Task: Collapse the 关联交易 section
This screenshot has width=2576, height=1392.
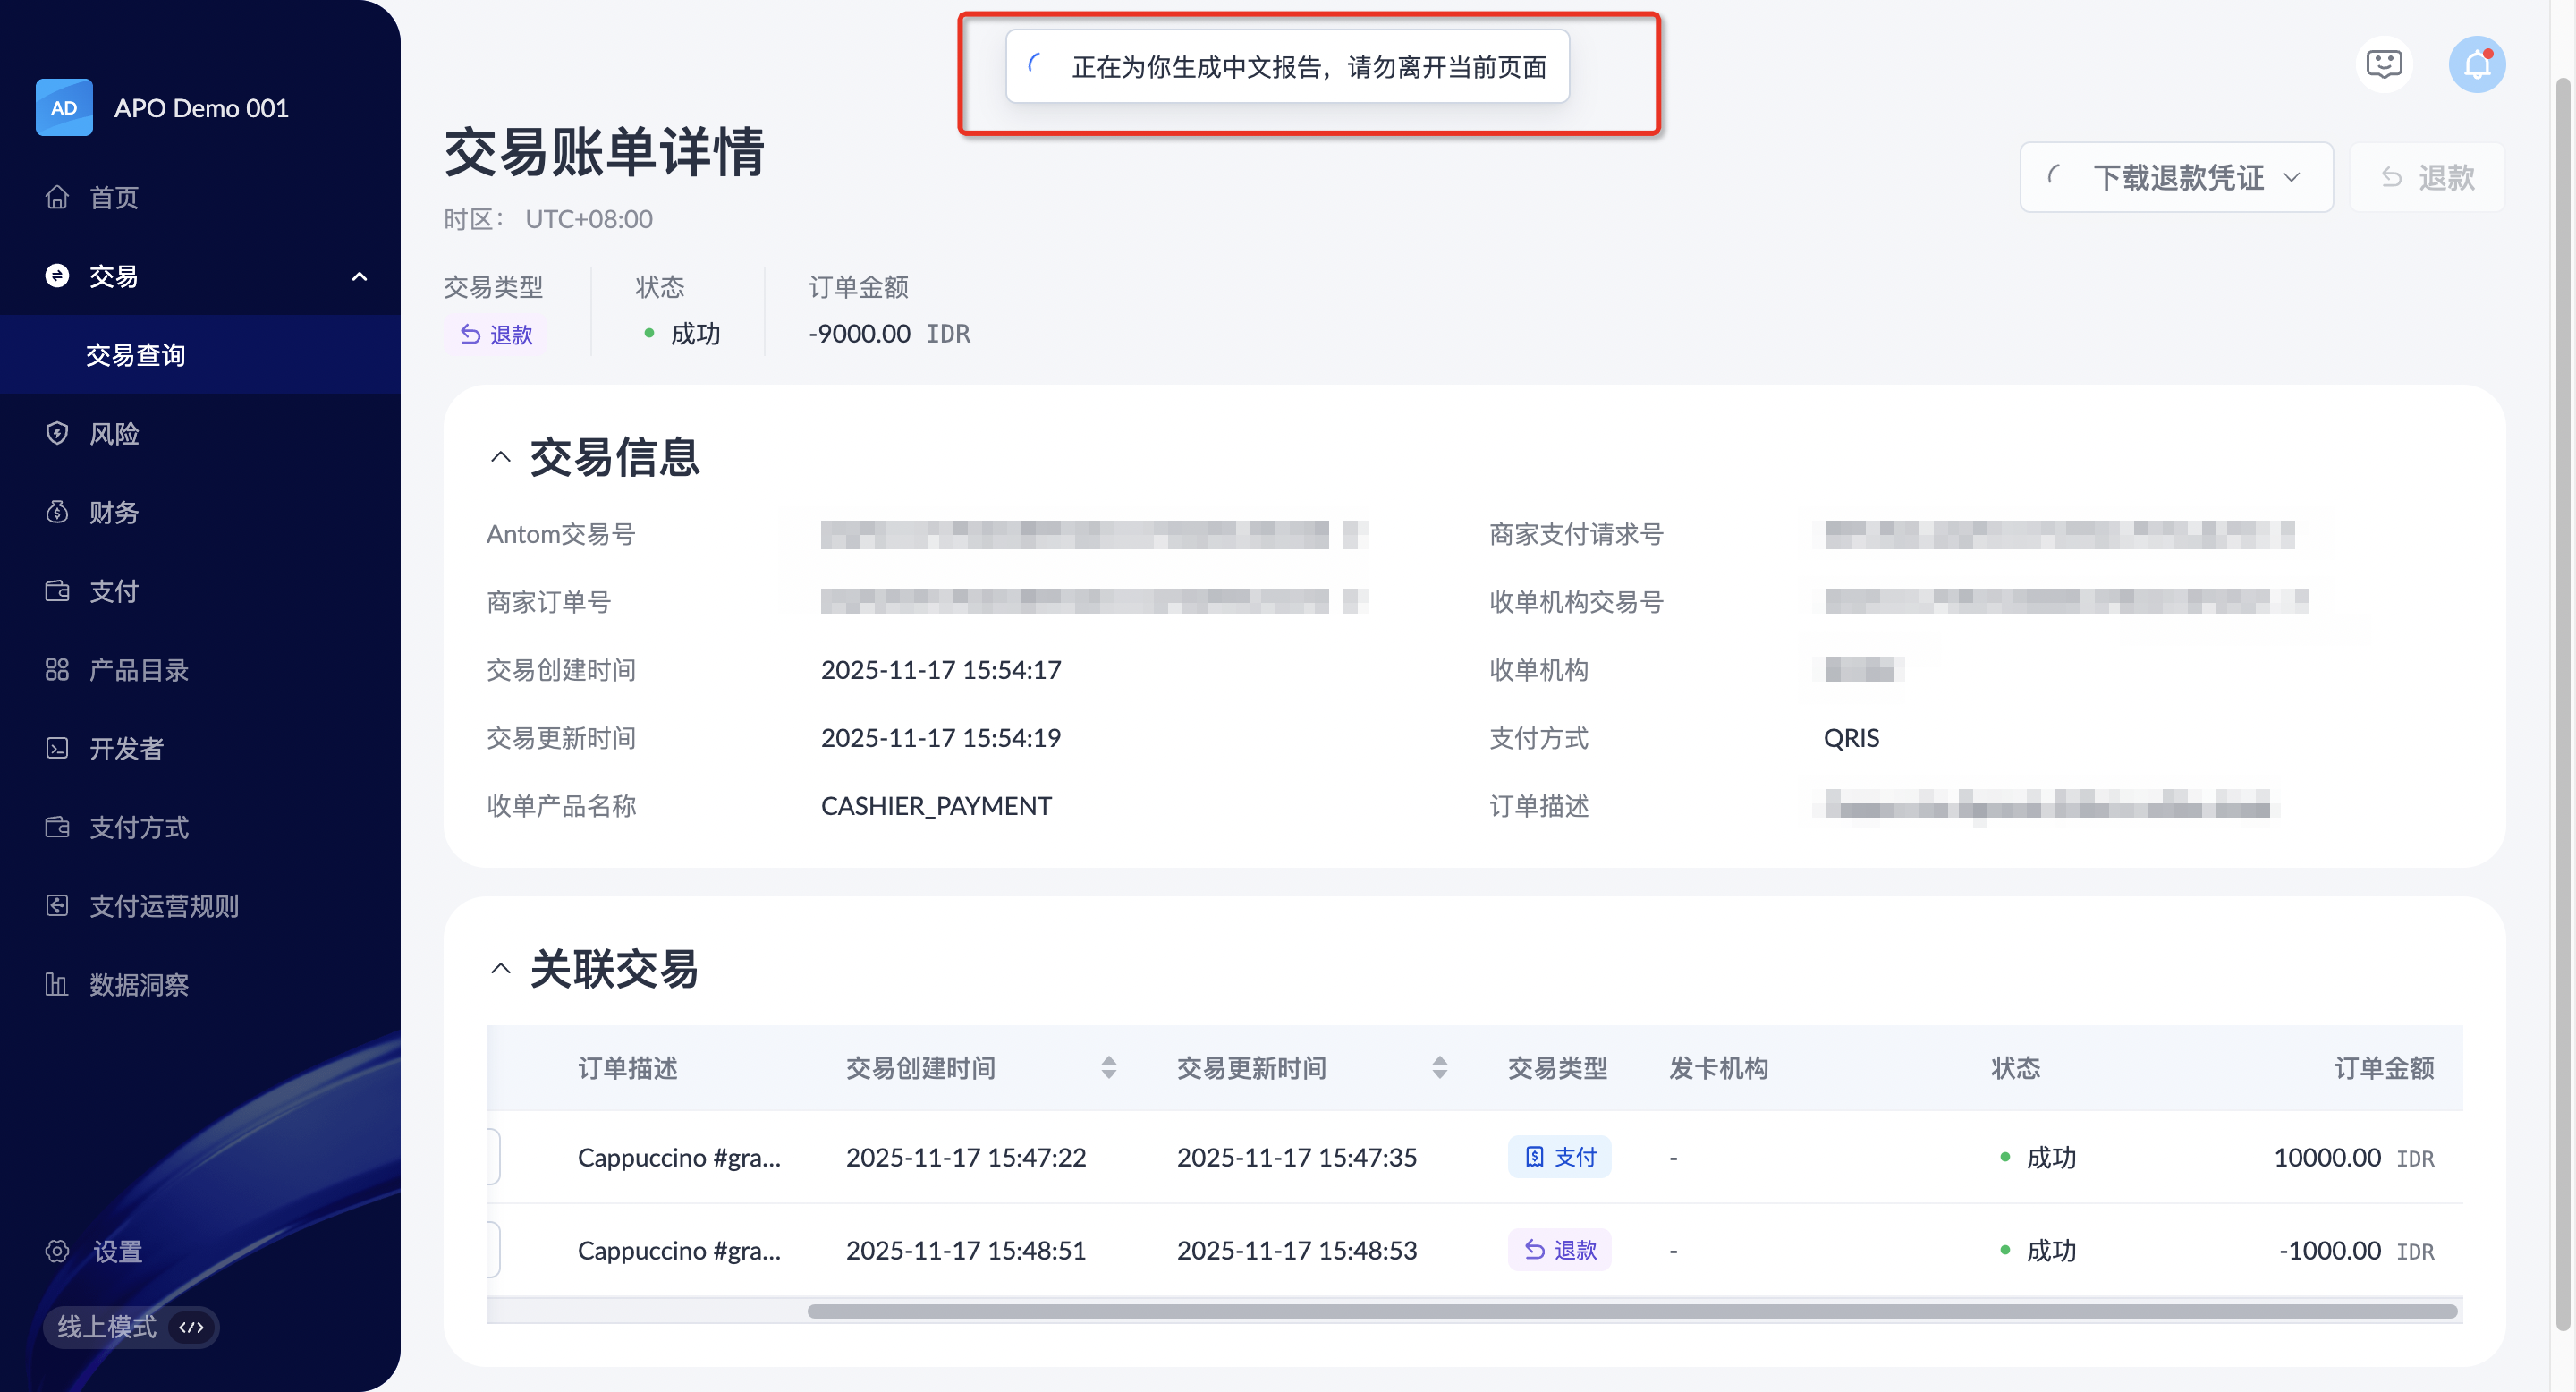Action: pos(501,968)
